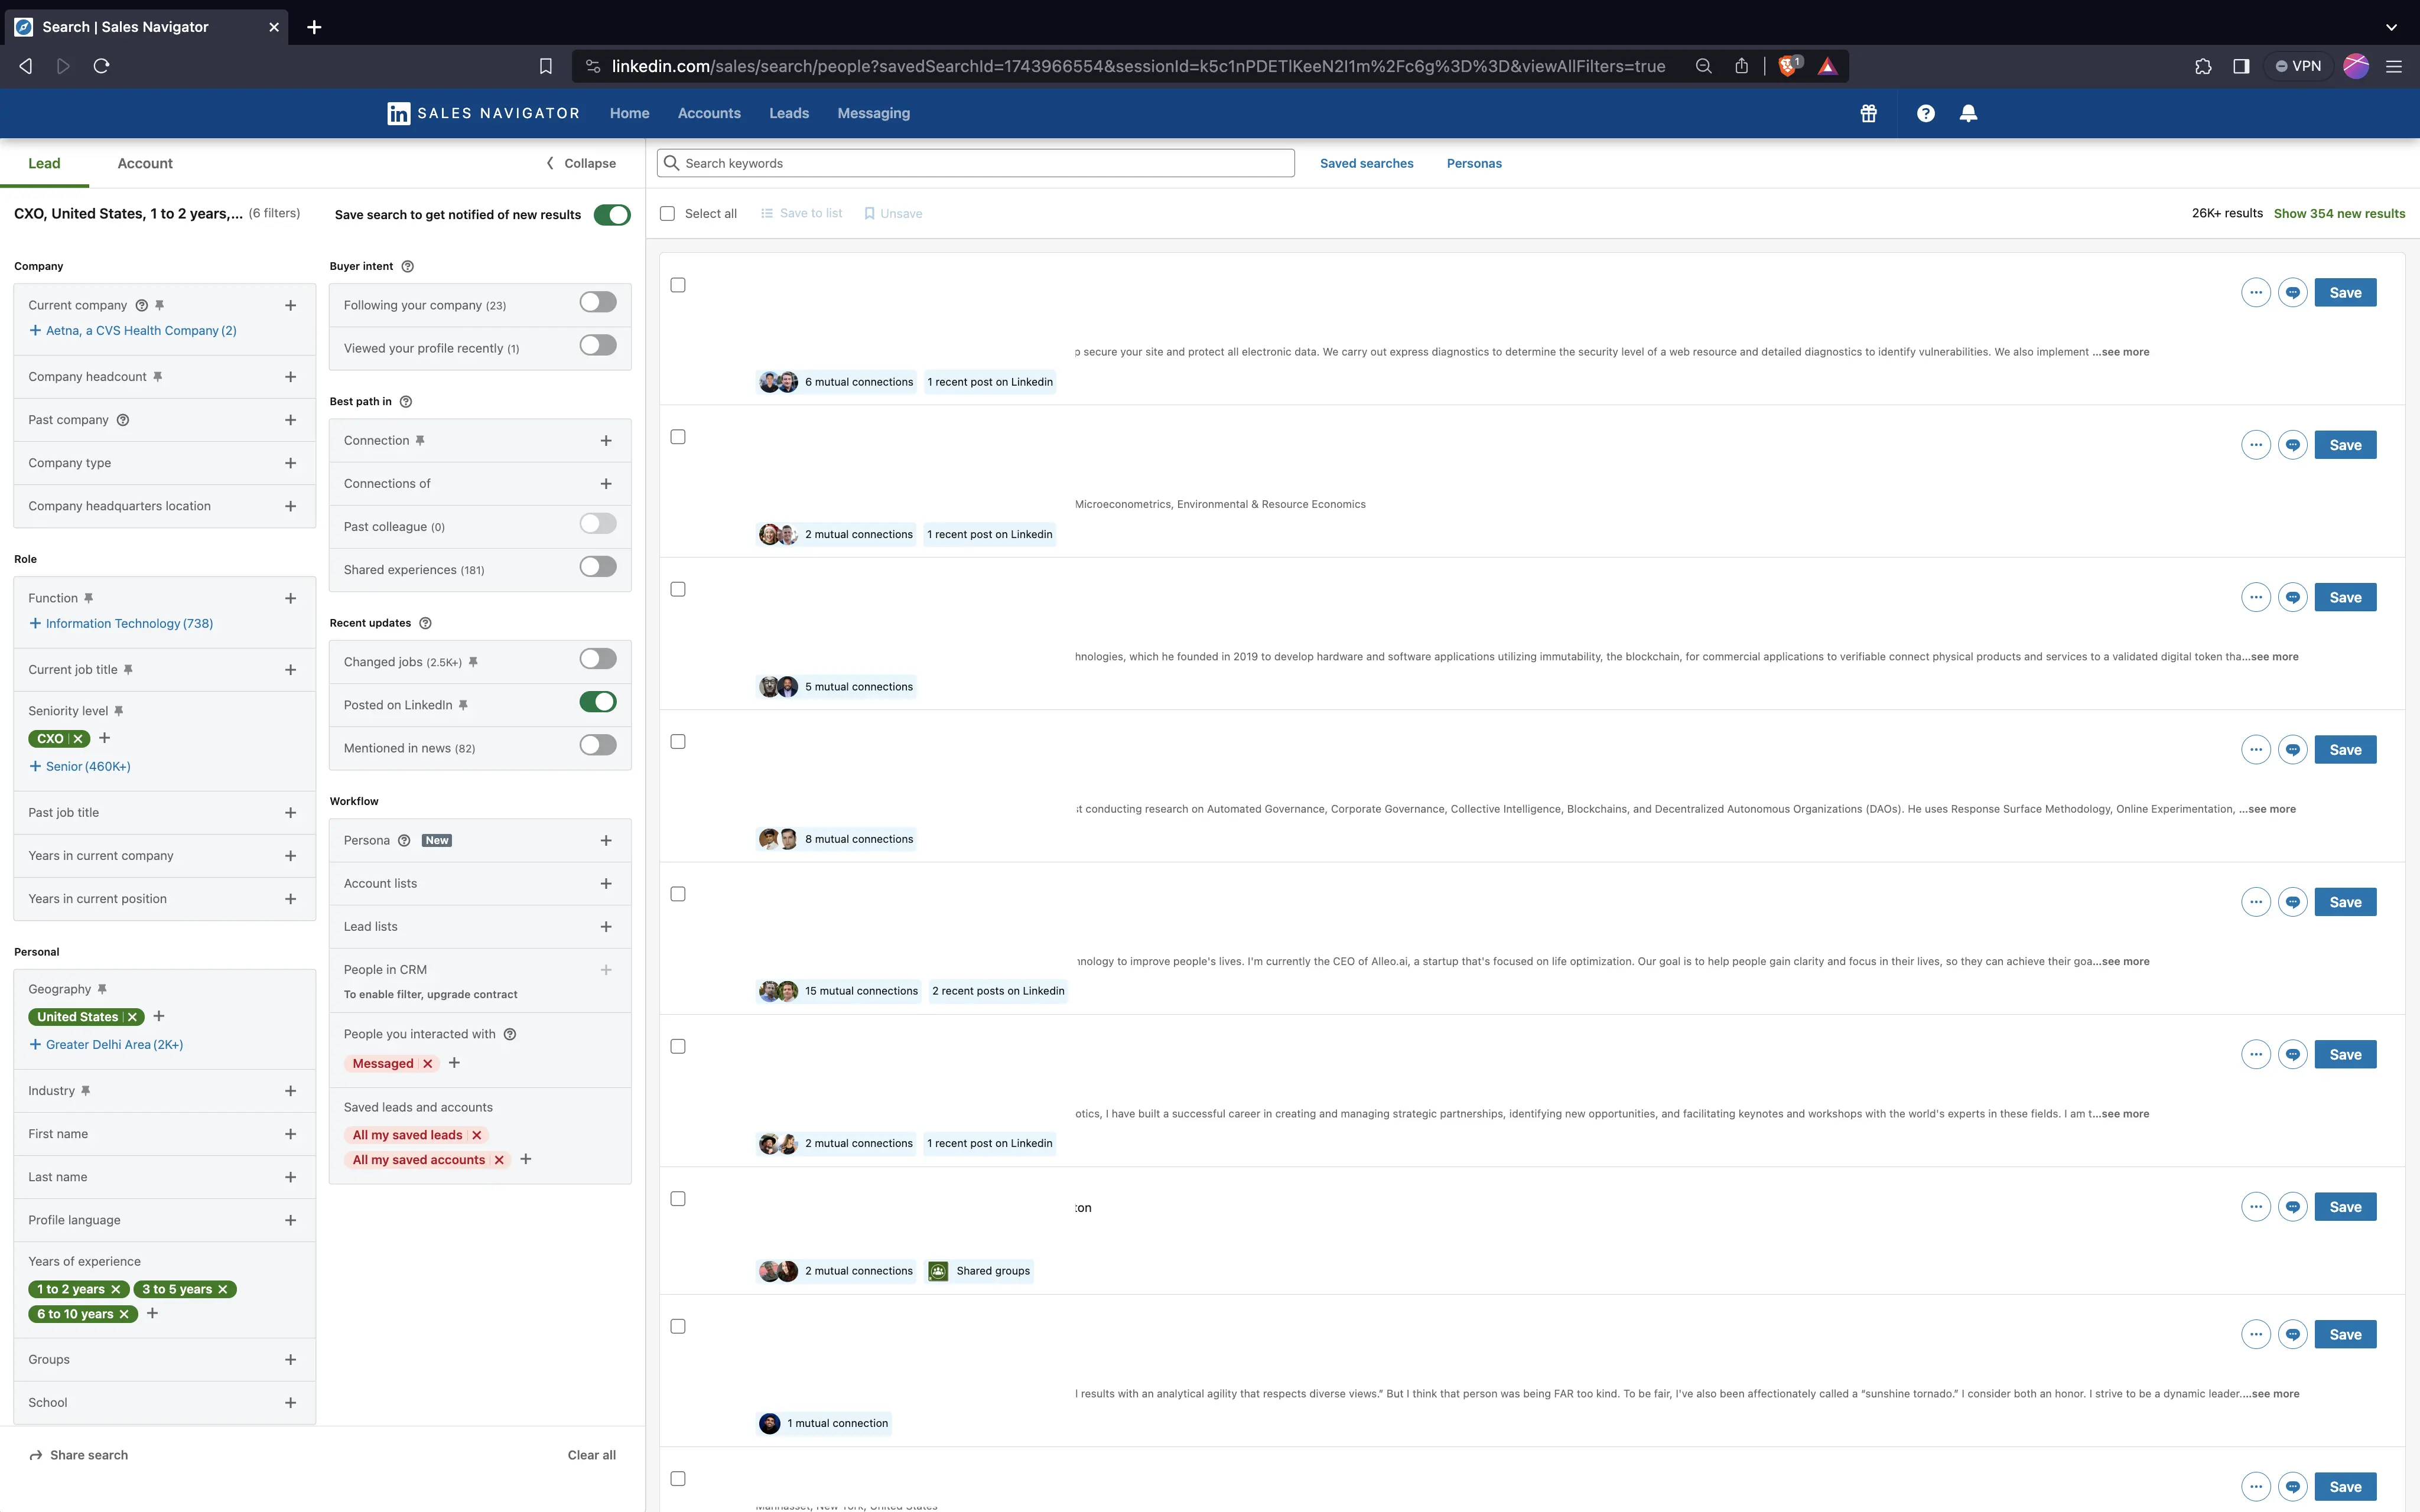Click Show 354 new results link
The width and height of the screenshot is (2420, 1512).
[x=2339, y=214]
